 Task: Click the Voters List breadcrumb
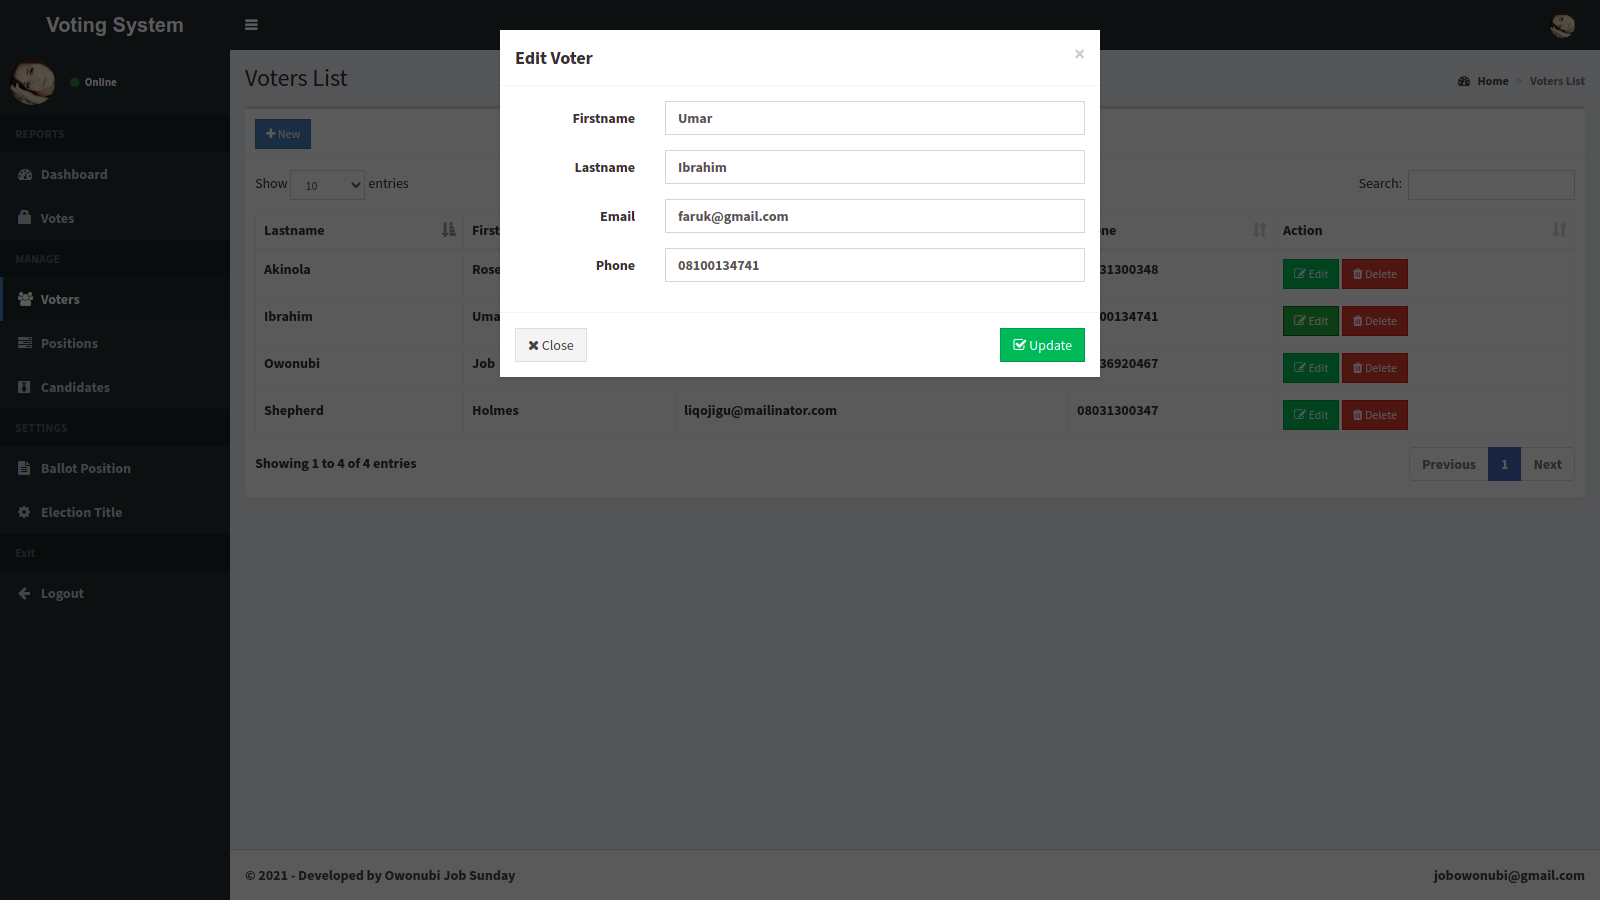pos(1557,81)
